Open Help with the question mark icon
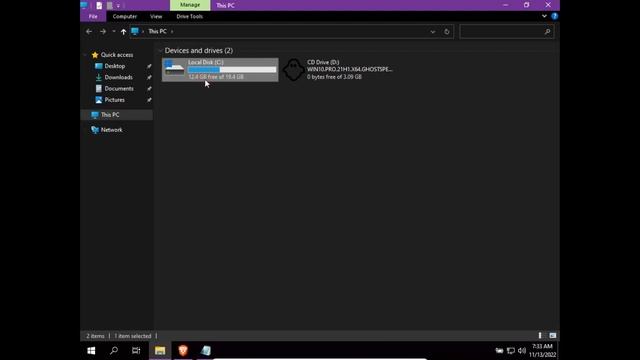The image size is (640, 360). click(x=554, y=16)
